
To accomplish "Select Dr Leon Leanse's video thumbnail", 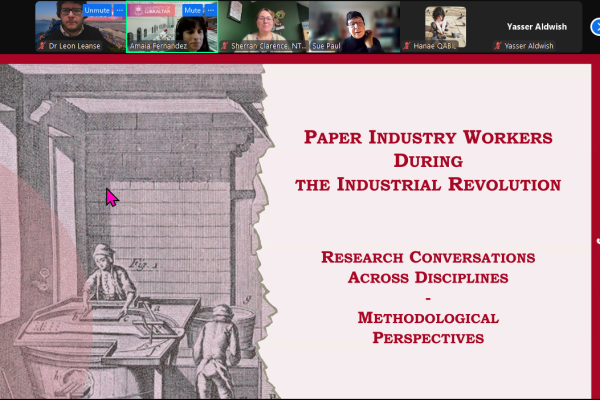I will pos(80,27).
